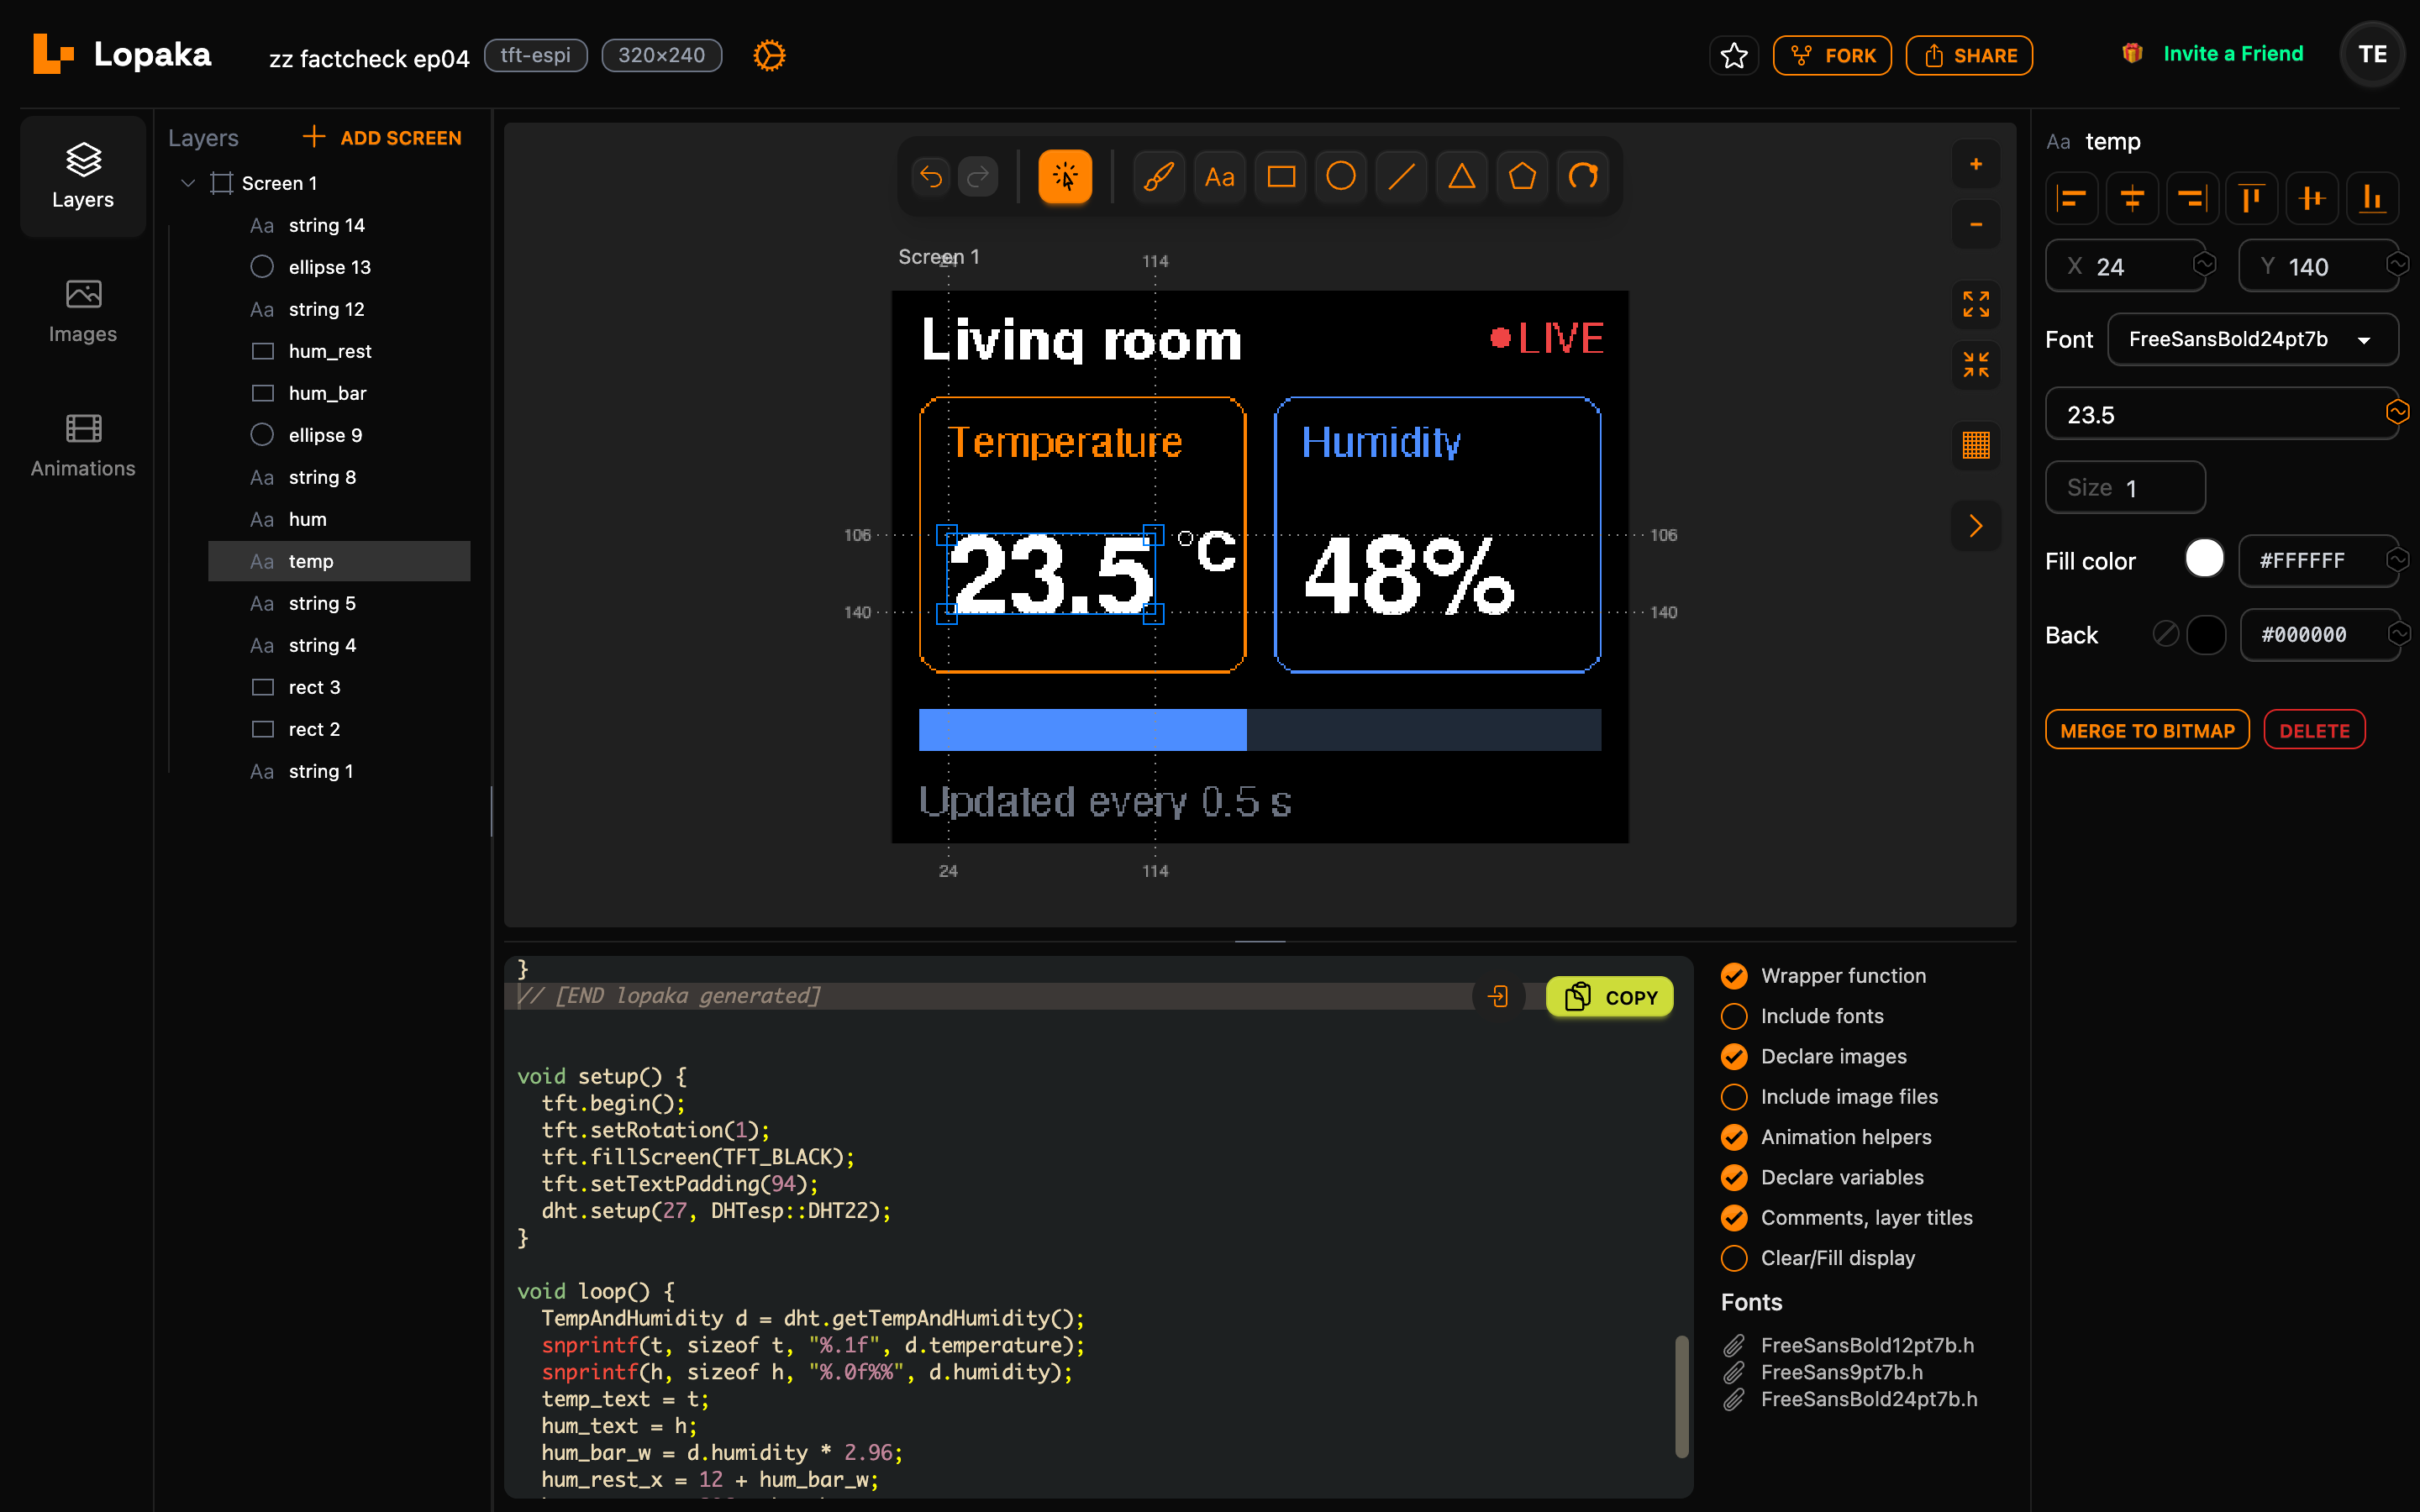Expand the right canvas side panel chevron

click(1976, 526)
